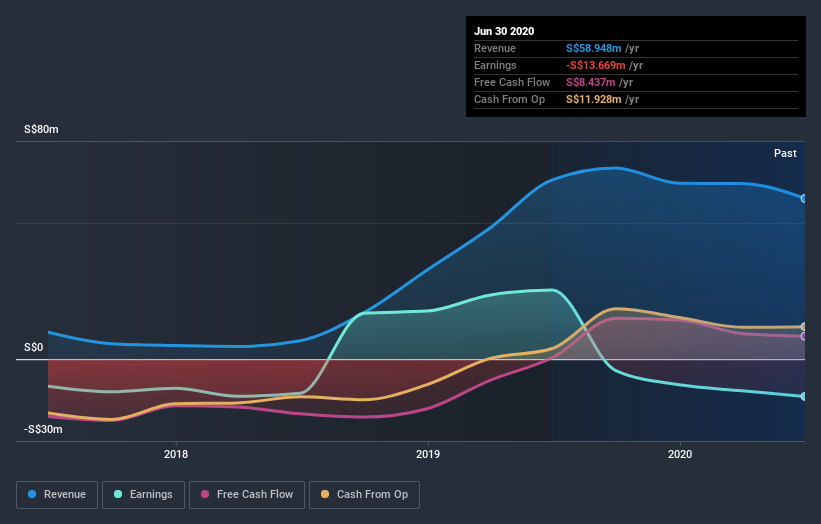Click the S$0 y-axis label
Viewport: 821px width, 524px height.
point(34,347)
